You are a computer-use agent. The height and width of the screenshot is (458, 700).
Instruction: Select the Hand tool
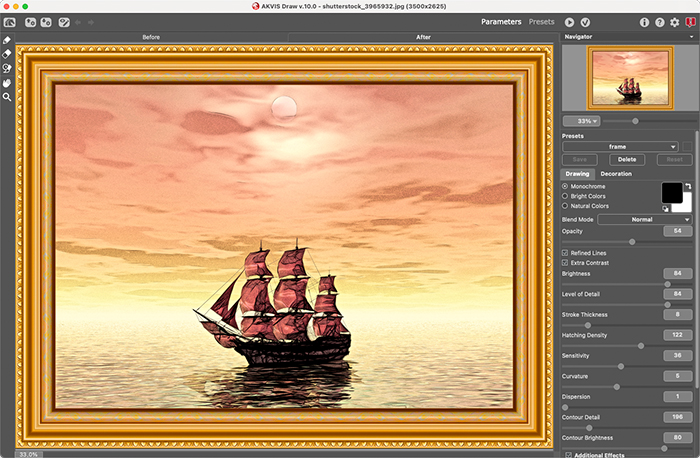(x=7, y=83)
